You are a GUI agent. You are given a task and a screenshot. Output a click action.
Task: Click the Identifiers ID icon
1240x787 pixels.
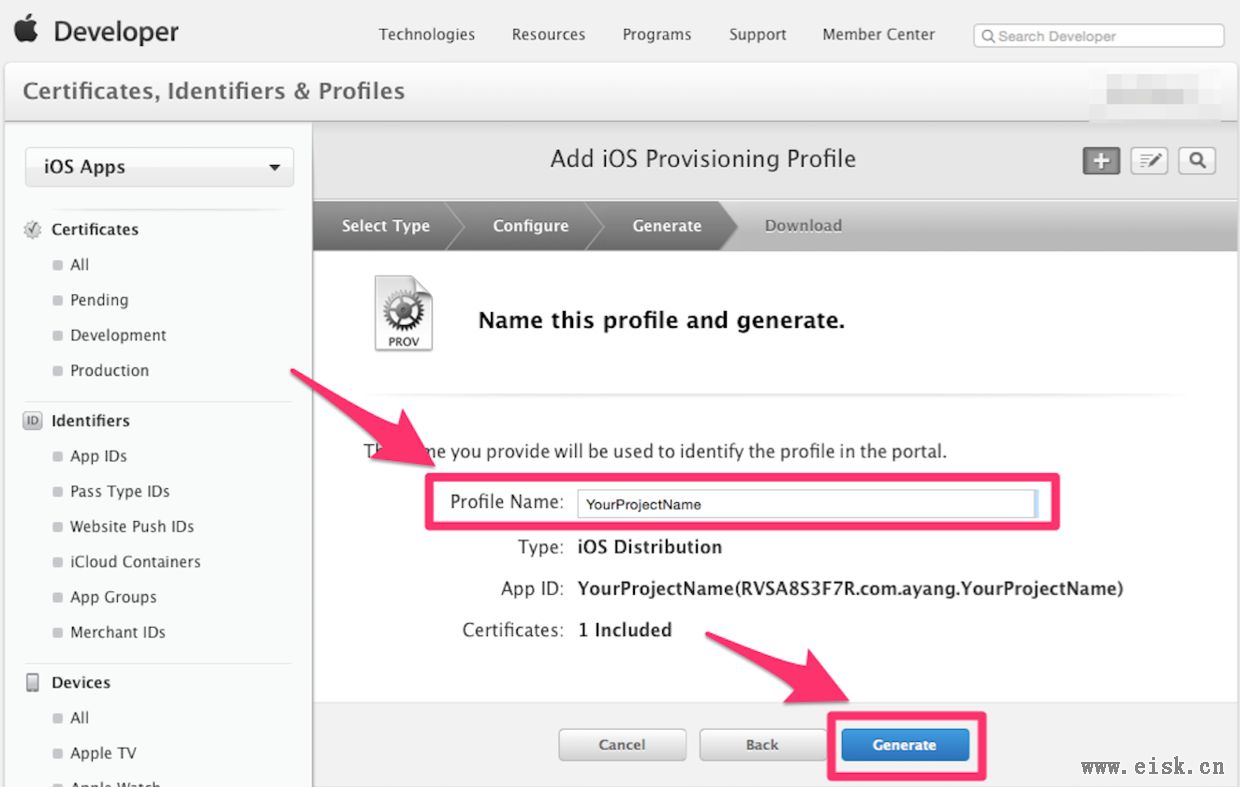coord(33,421)
